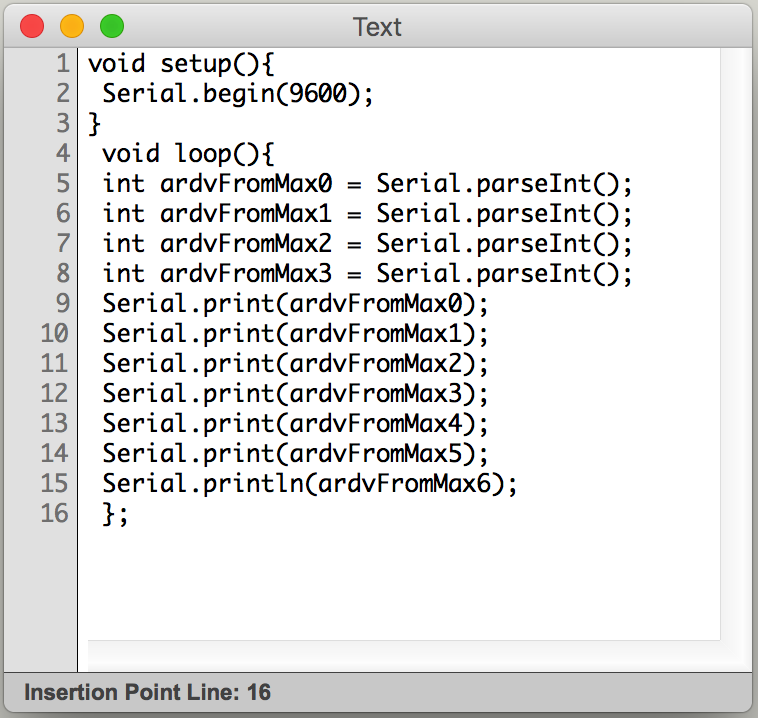Image resolution: width=758 pixels, height=718 pixels.
Task: Click the horizontal scrollbar track at bottom
Action: tap(404, 656)
